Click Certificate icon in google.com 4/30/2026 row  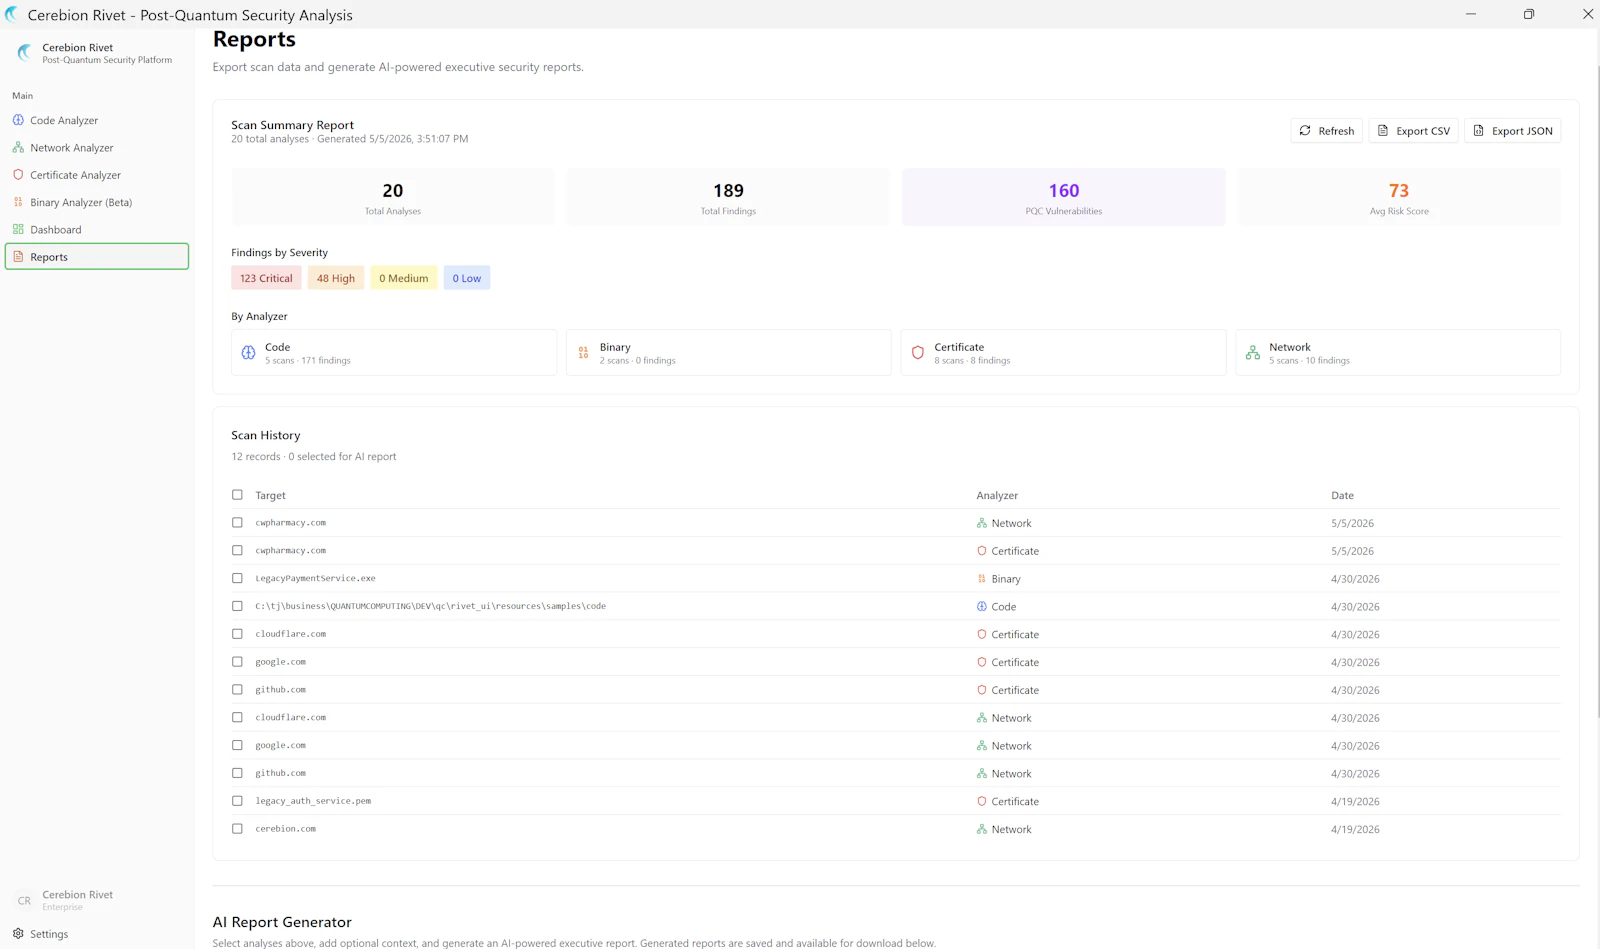point(982,662)
